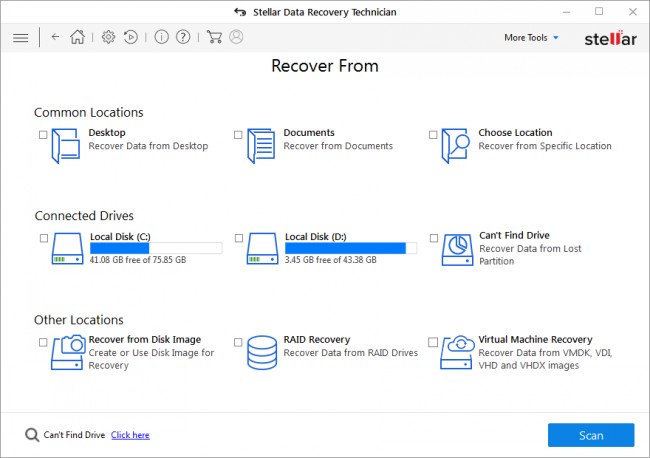650x458 pixels.
Task: Open the information icon
Action: coord(161,37)
